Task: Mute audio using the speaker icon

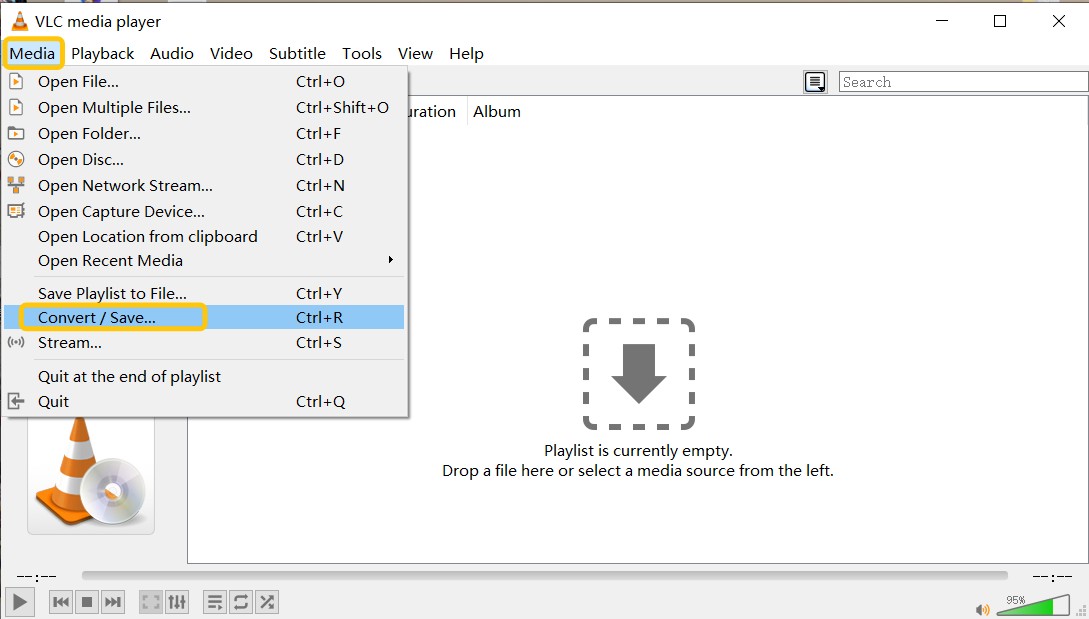Action: click(x=982, y=608)
